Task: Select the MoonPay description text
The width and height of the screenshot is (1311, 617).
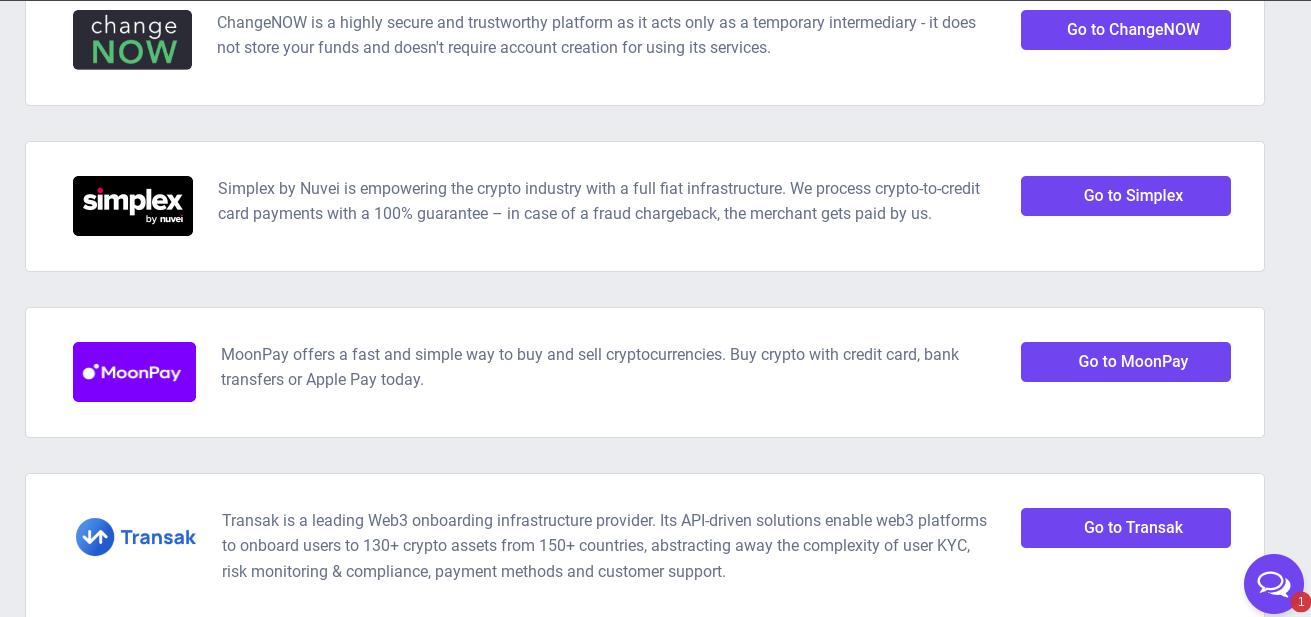Action: (x=590, y=367)
